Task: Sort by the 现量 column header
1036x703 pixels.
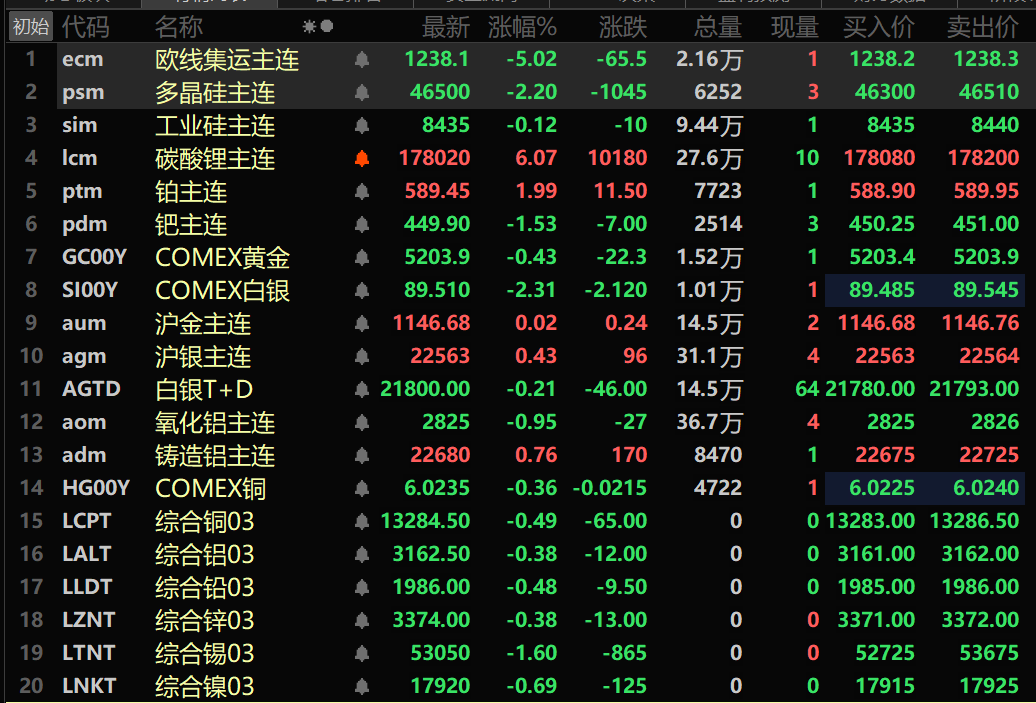Action: pos(795,27)
